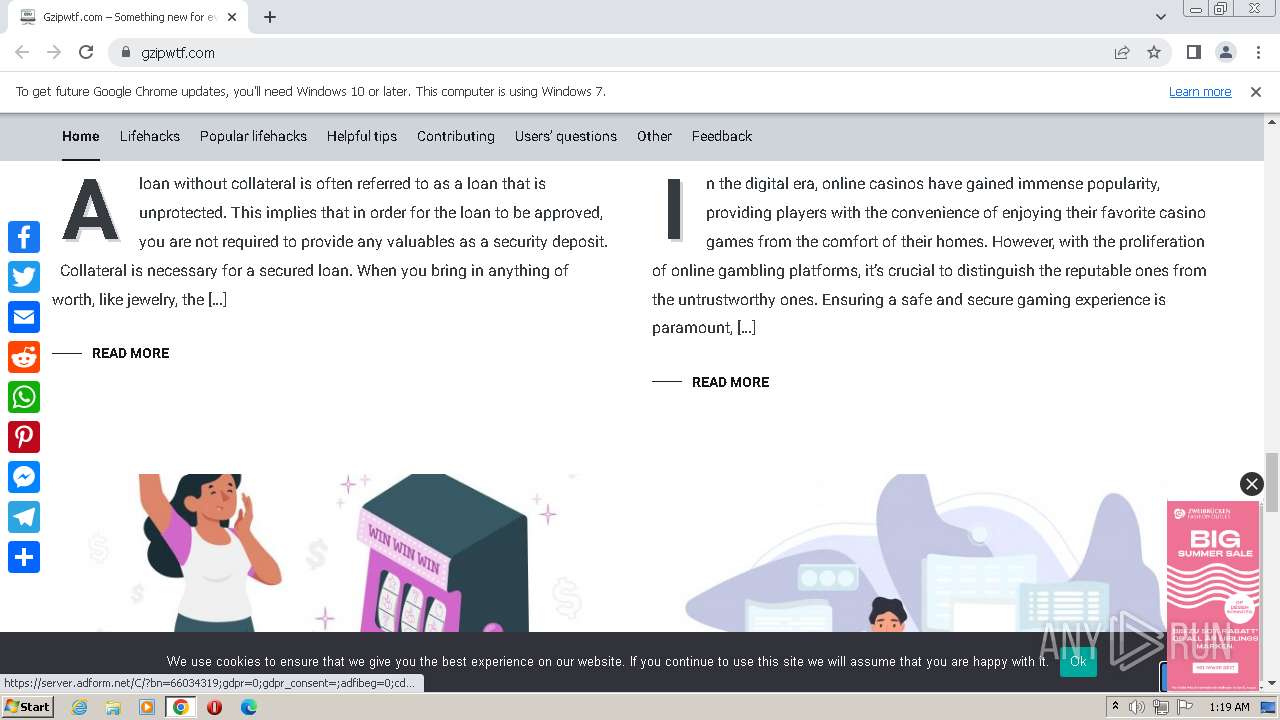Share the page on Facebook
Image resolution: width=1280 pixels, height=720 pixels.
point(24,237)
